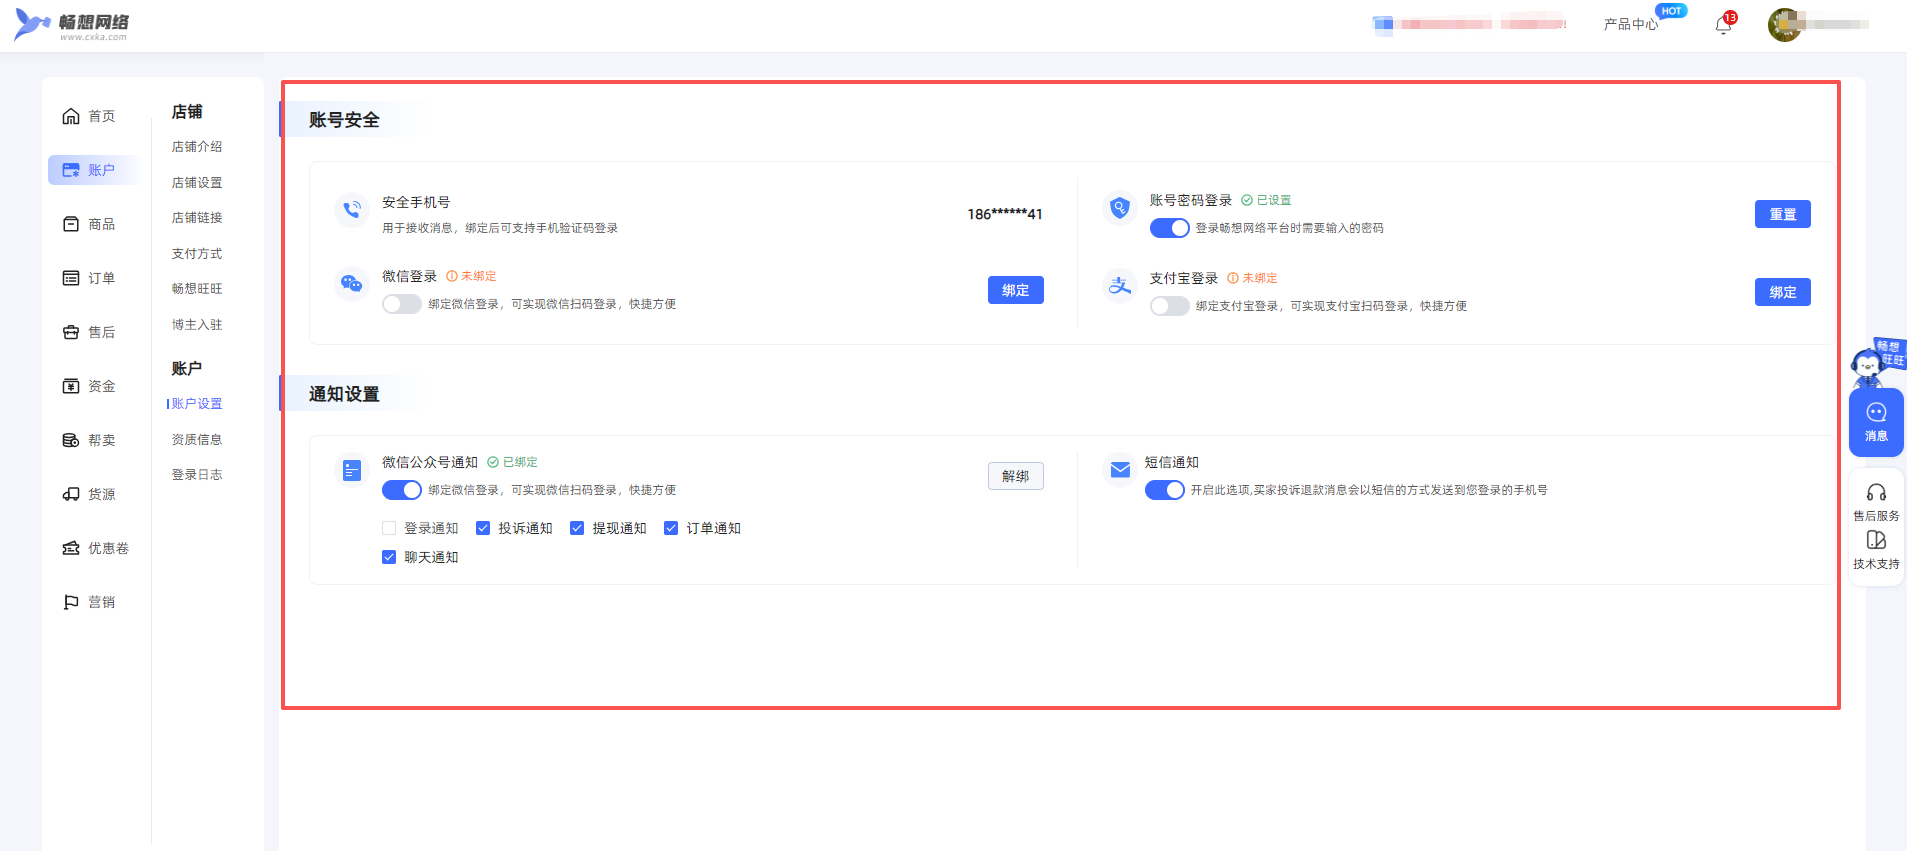
Task: Open 订单 orders in sidebar
Action: click(90, 278)
